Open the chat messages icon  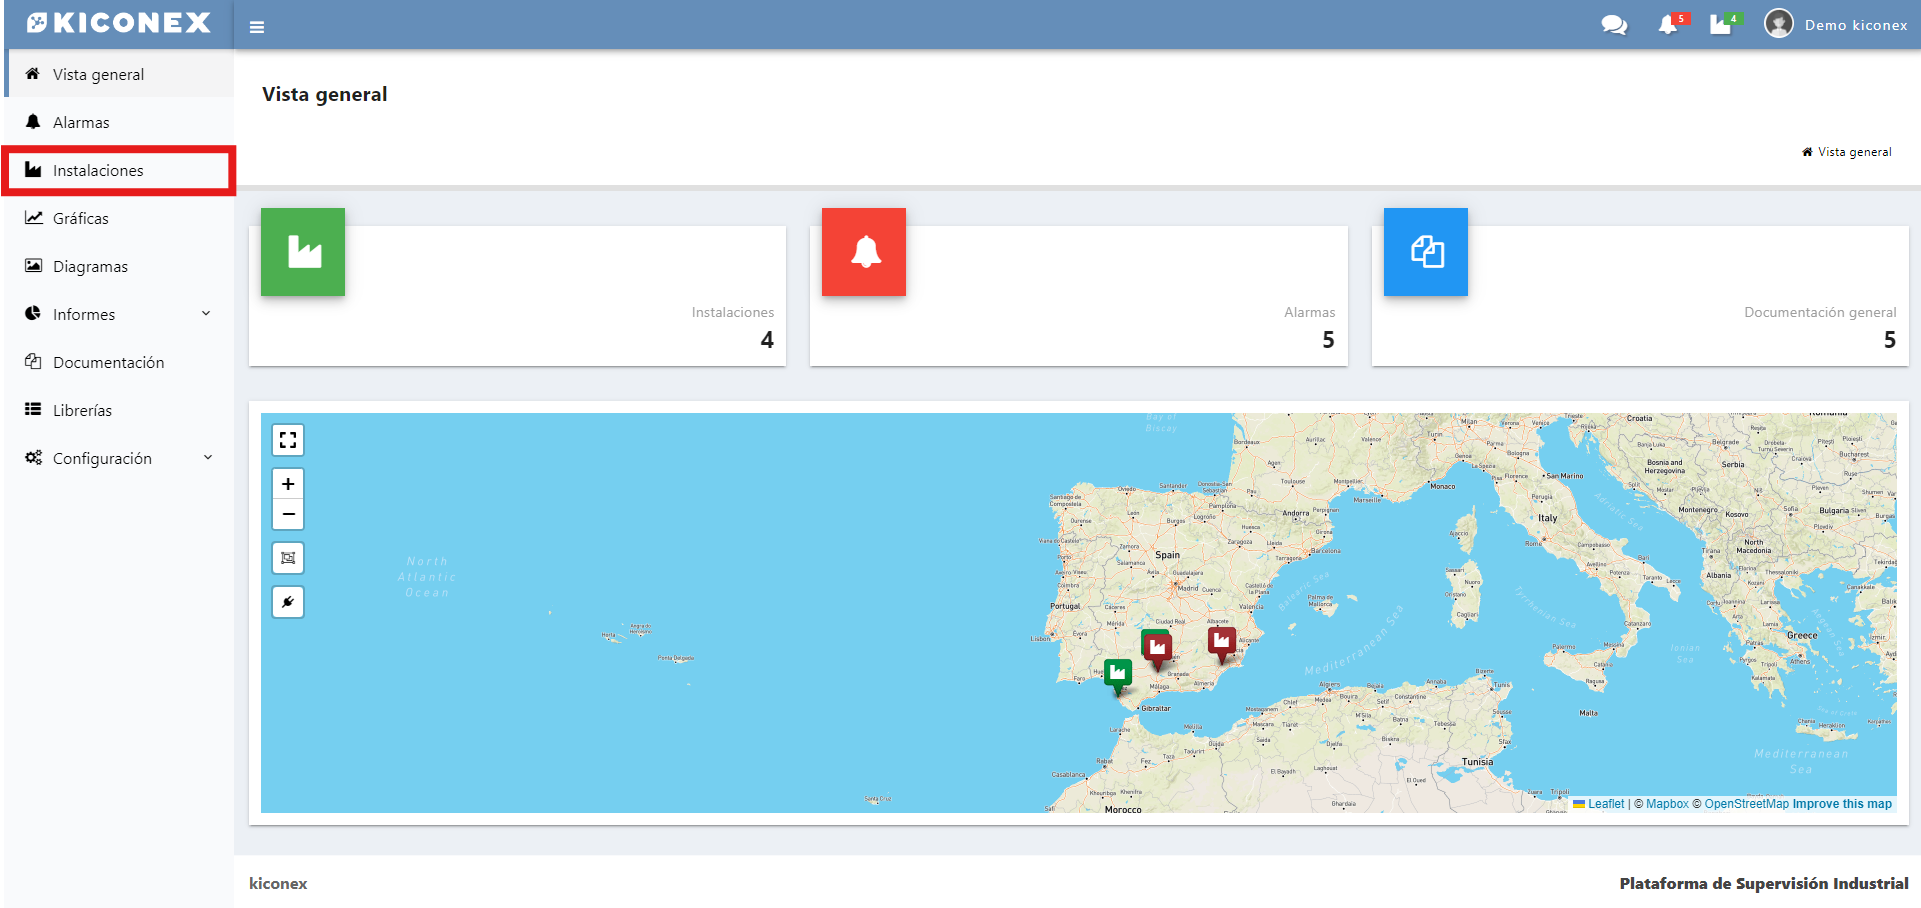pyautogui.click(x=1613, y=25)
